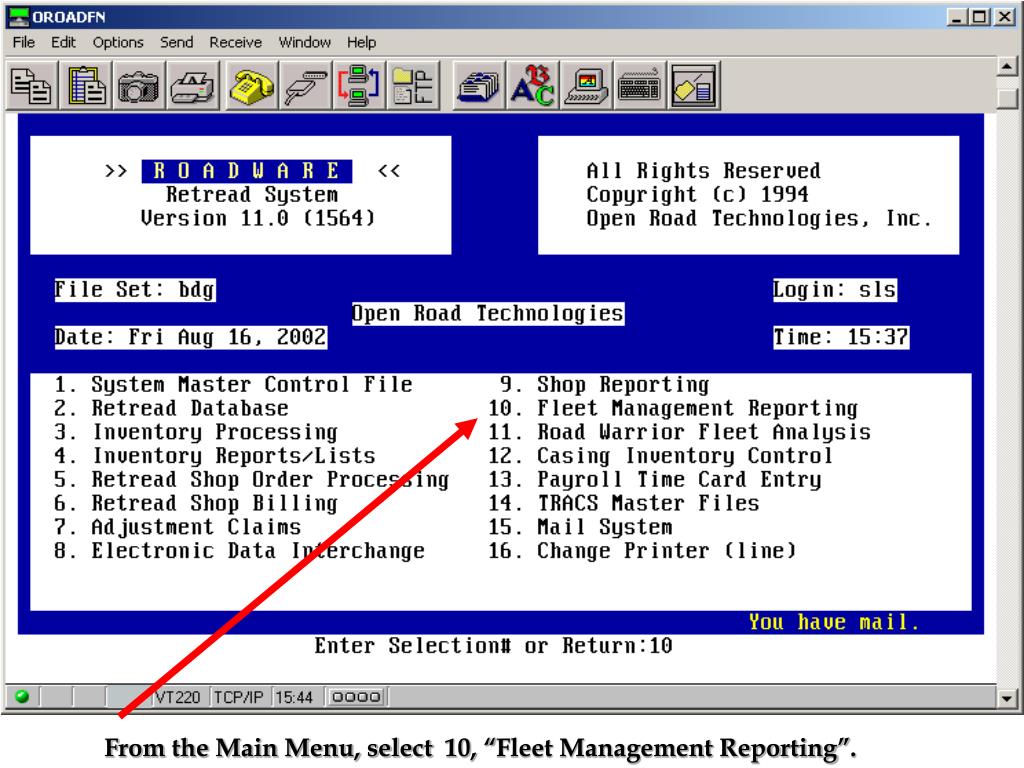Image resolution: width=1024 pixels, height=768 pixels.
Task: Open the File menu
Action: pyautogui.click(x=24, y=42)
